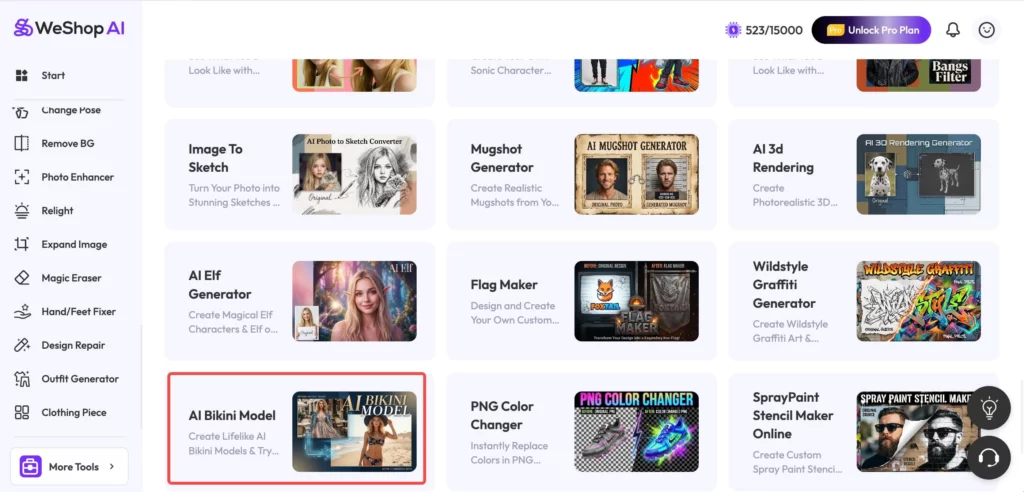Open the Start grid icon

point(22,75)
